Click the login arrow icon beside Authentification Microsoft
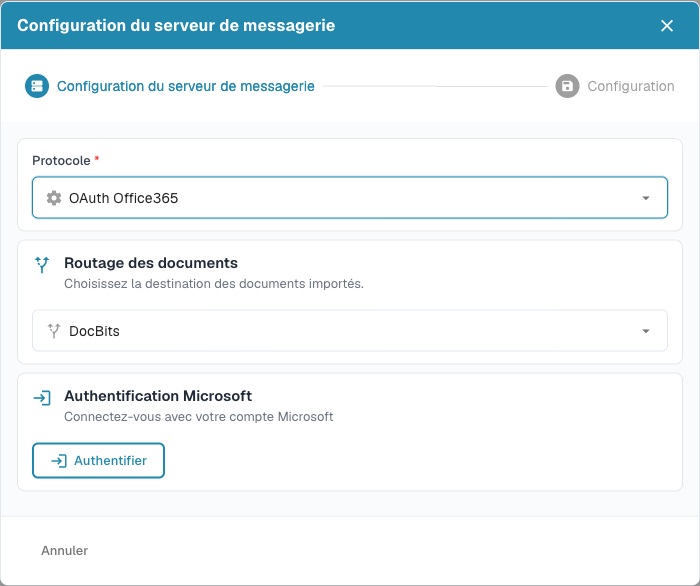Image resolution: width=700 pixels, height=586 pixels. (42, 398)
